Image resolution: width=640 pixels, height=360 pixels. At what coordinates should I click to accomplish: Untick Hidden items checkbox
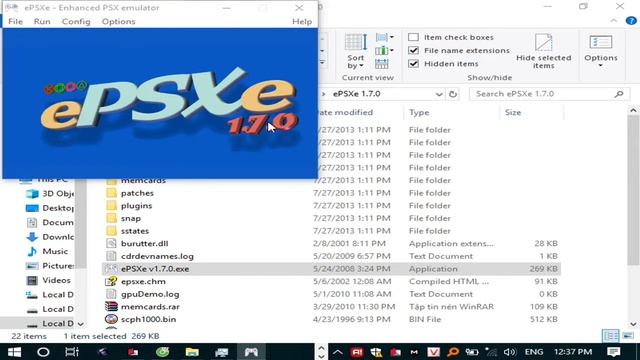[x=413, y=64]
